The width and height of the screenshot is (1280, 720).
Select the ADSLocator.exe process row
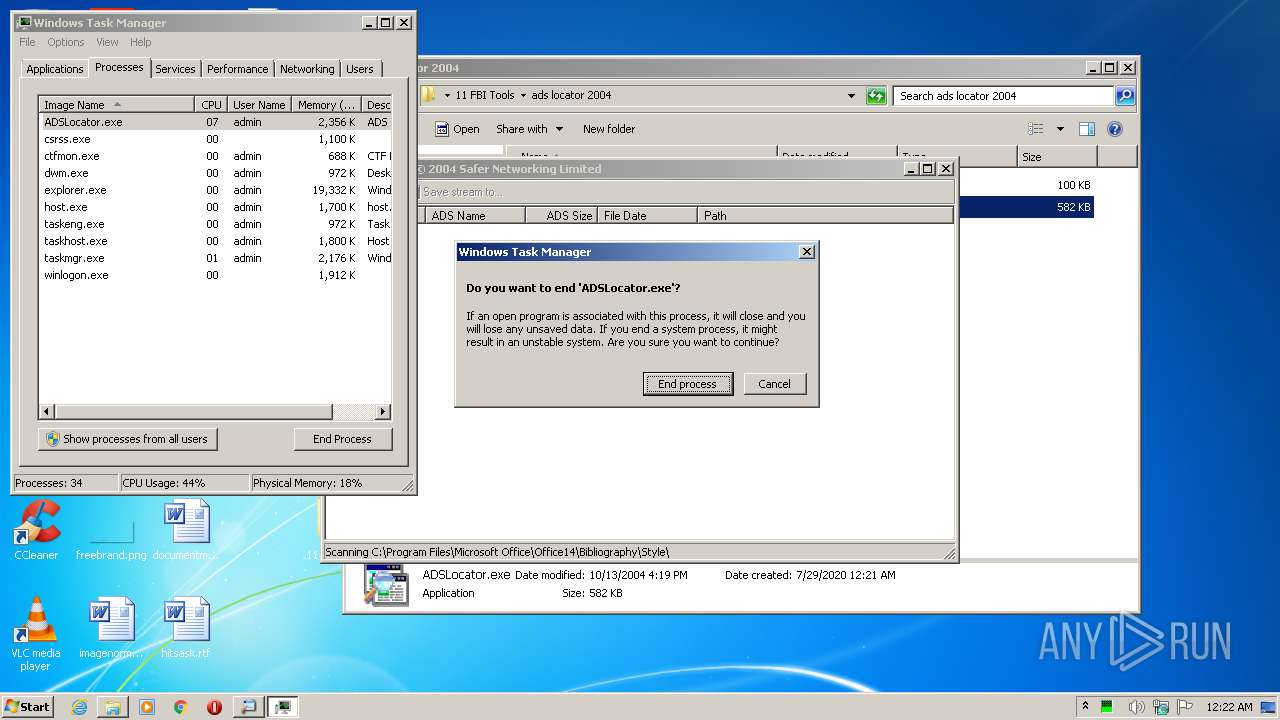point(215,122)
